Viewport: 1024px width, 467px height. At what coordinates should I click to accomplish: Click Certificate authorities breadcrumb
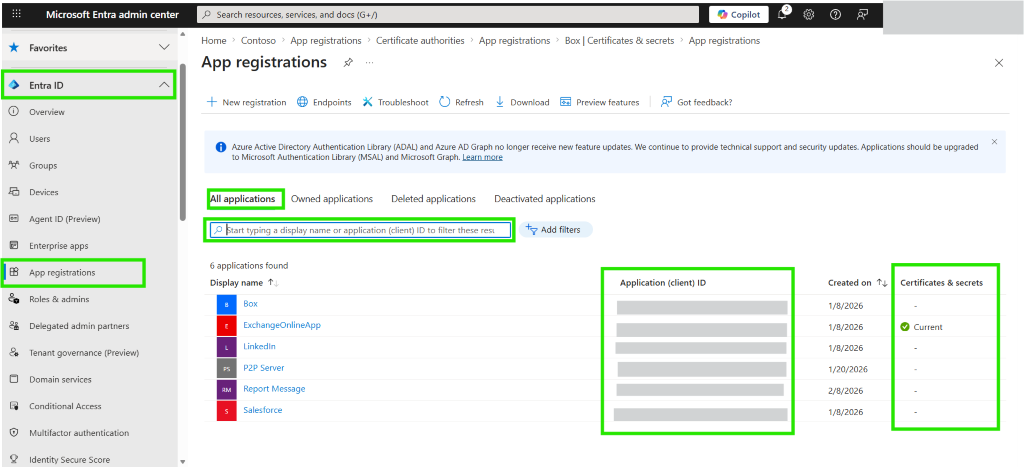tap(420, 40)
